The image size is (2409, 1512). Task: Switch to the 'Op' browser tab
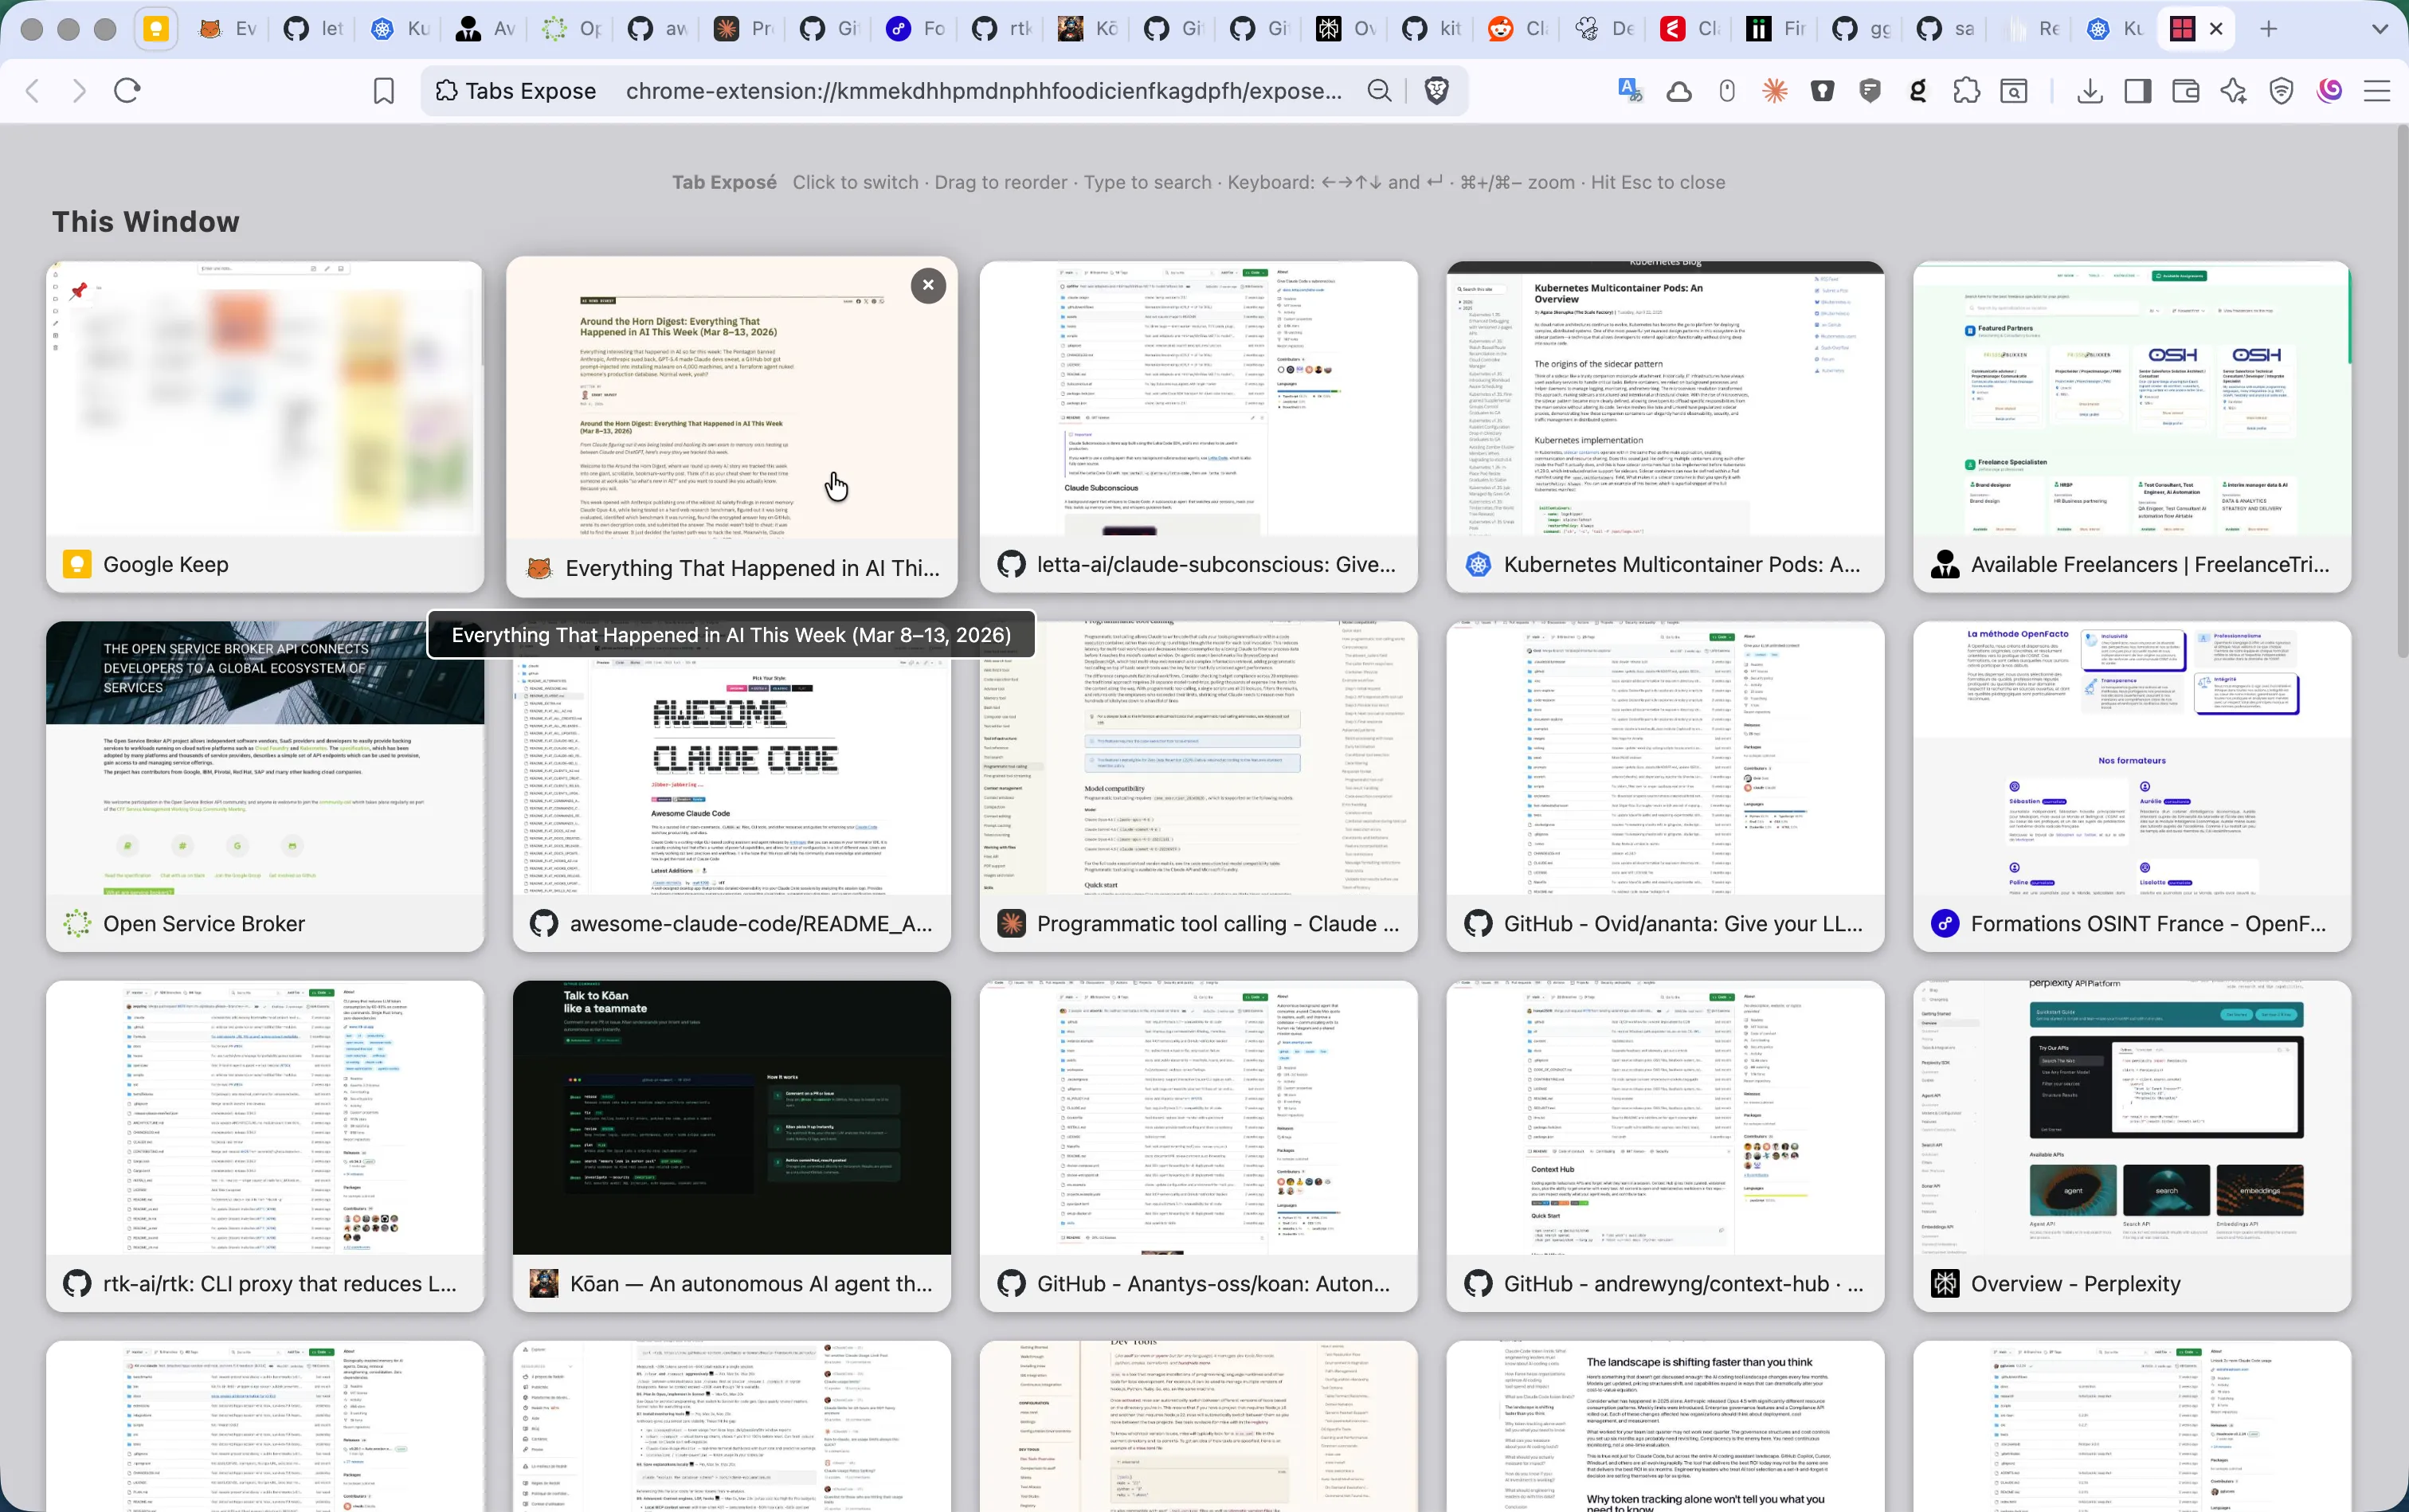pos(573,29)
